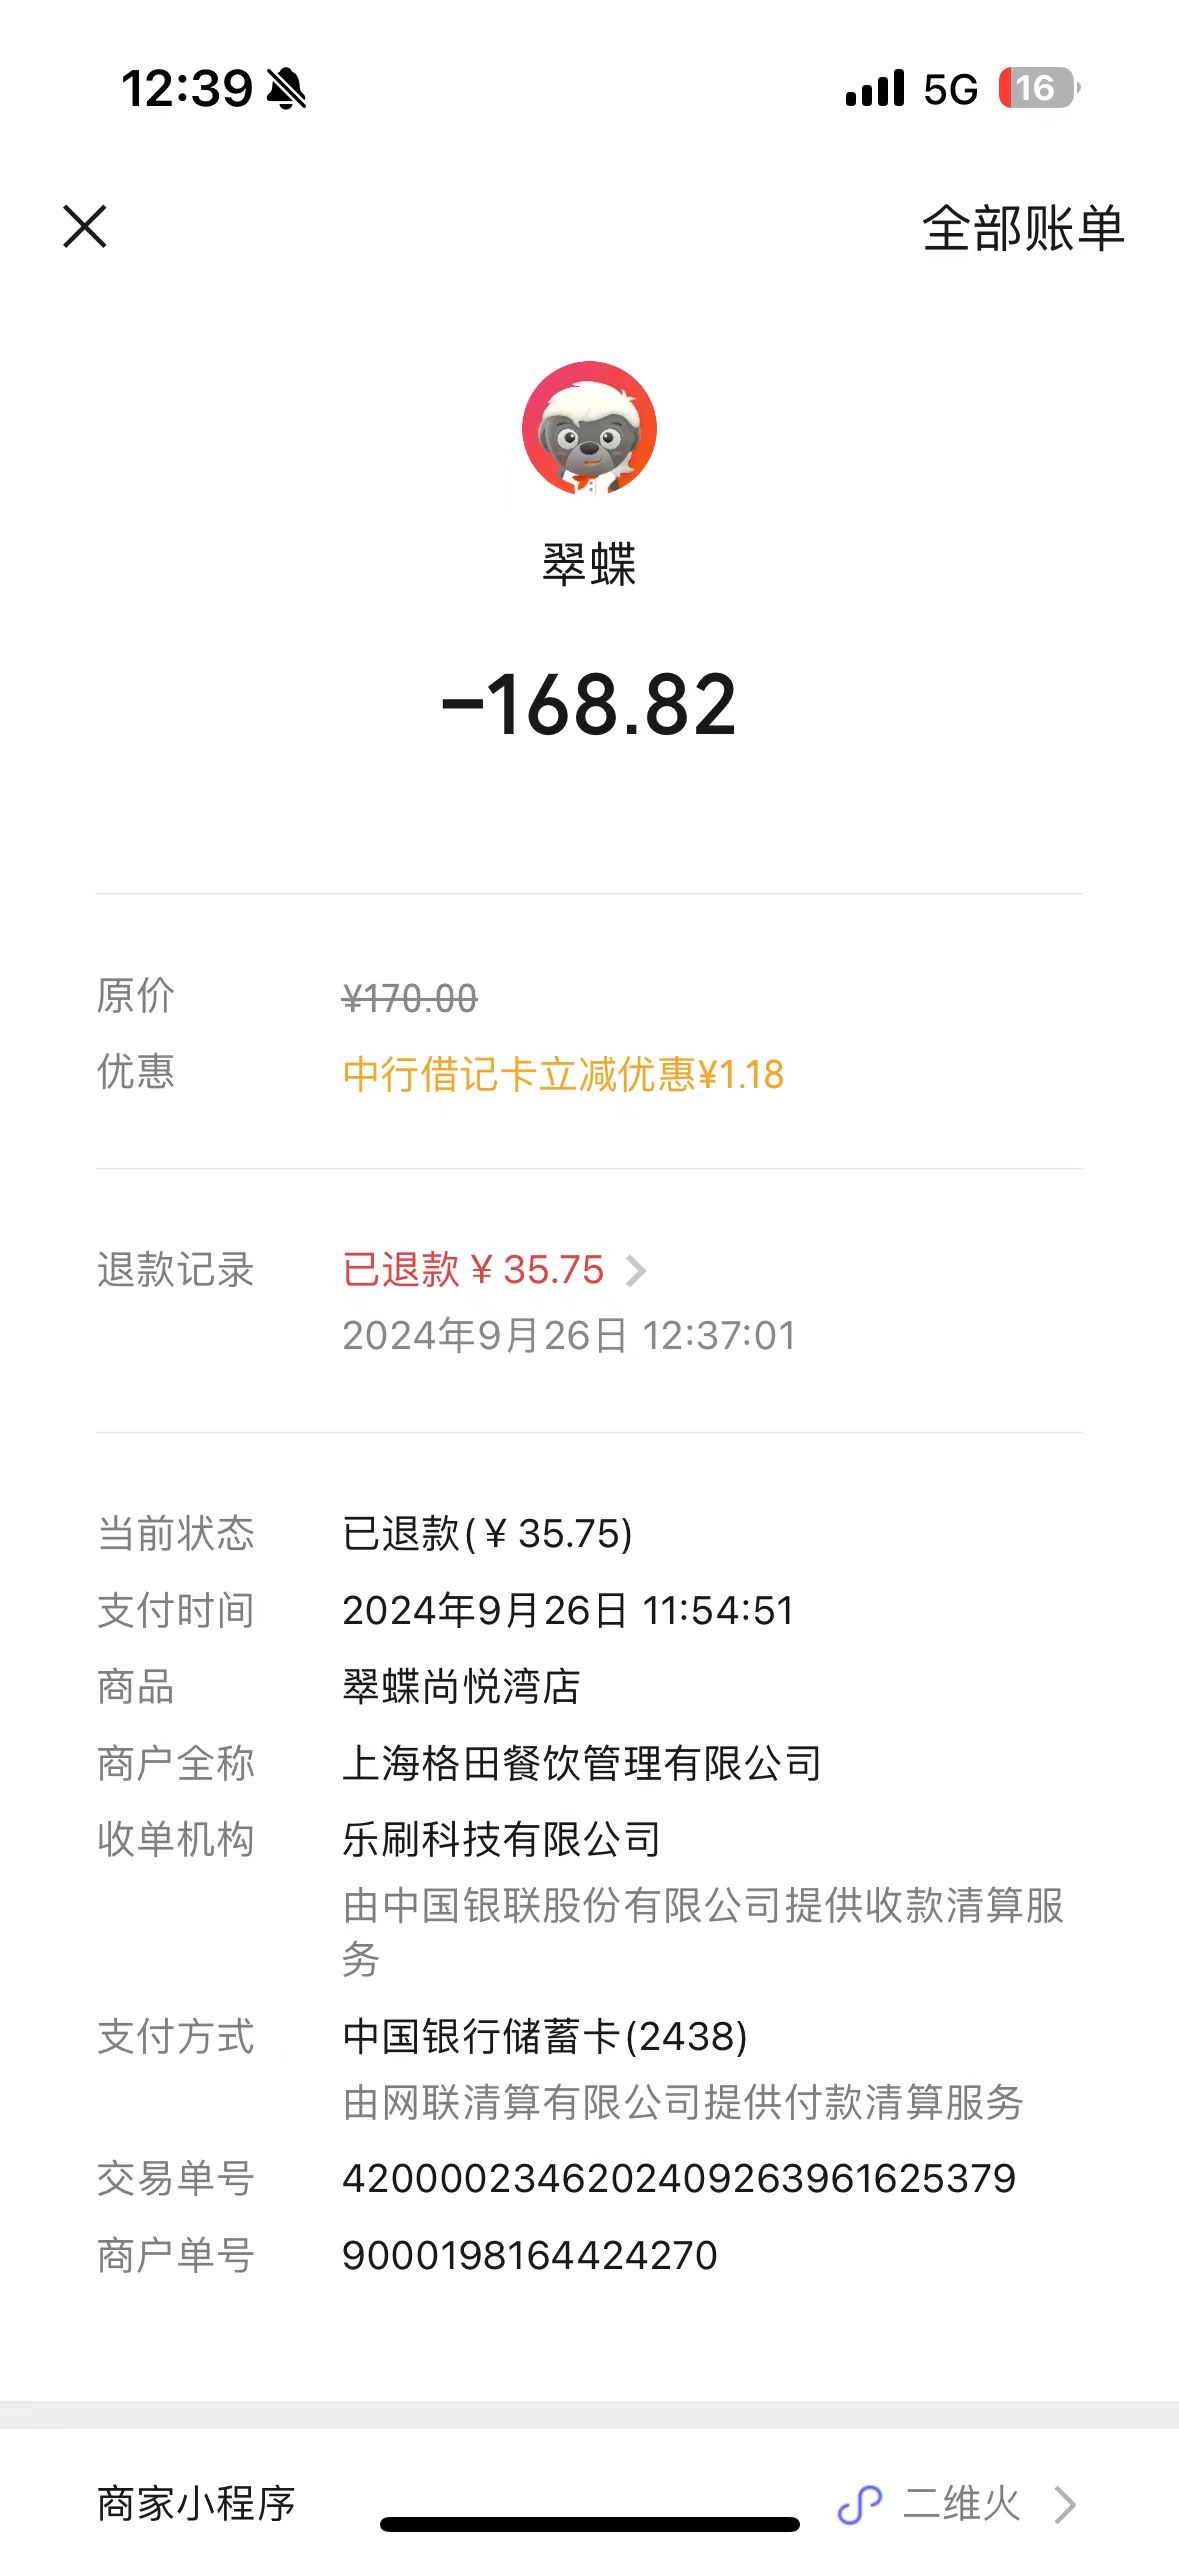The width and height of the screenshot is (1179, 2556).
Task: Select the 交易单号 transaction number
Action: point(679,2179)
